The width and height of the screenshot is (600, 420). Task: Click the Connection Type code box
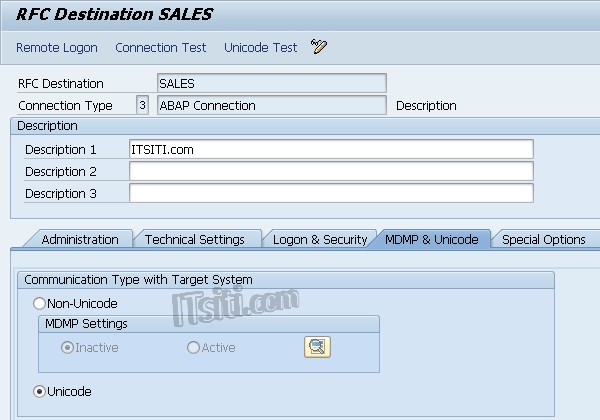[x=142, y=105]
